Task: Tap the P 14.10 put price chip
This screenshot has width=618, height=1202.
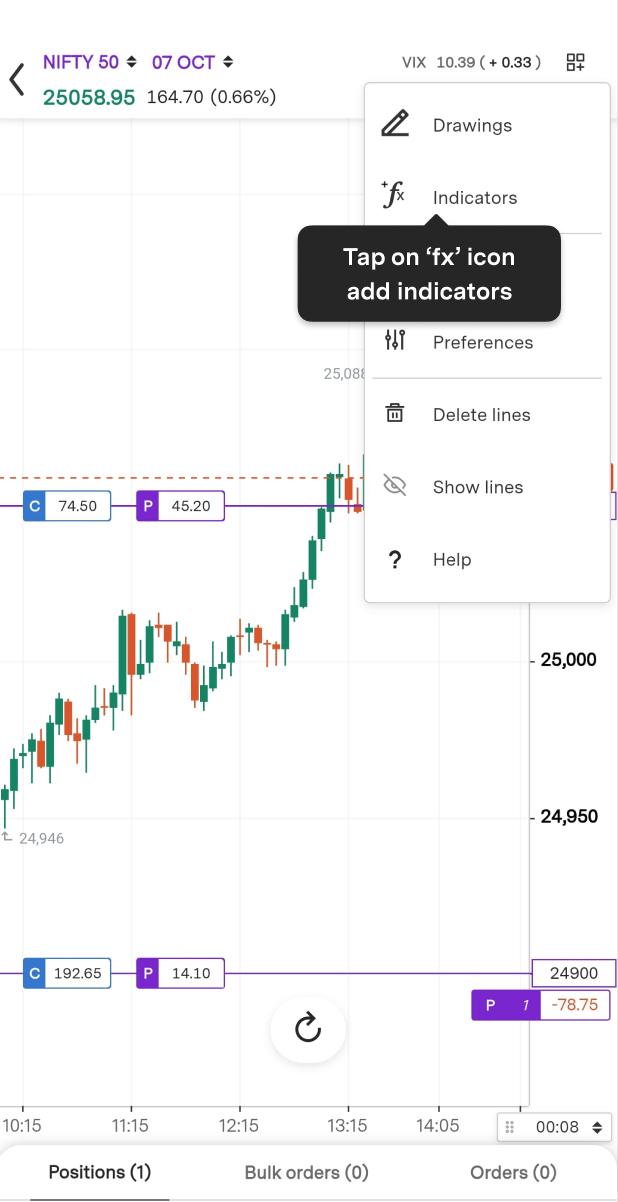Action: coord(180,973)
